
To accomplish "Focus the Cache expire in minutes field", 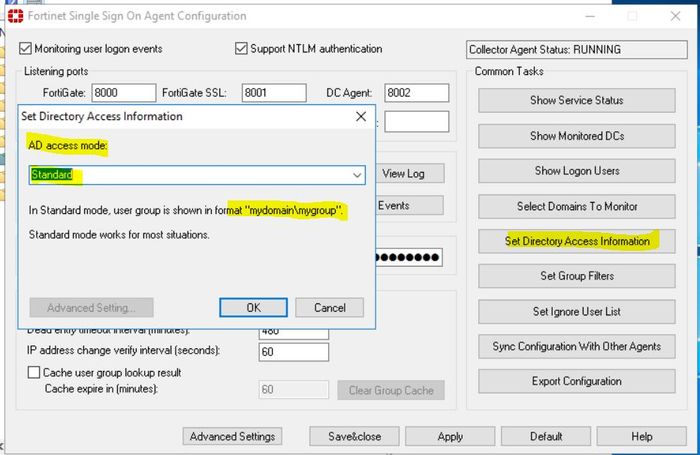I will [294, 389].
